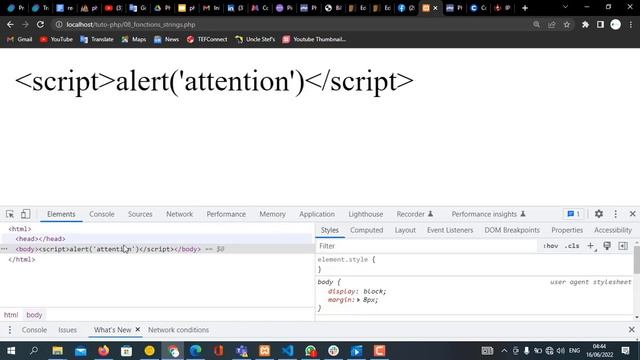Open the DevTools customize three-dot menu
Viewport: 640px width, 360px height.
tap(616, 214)
